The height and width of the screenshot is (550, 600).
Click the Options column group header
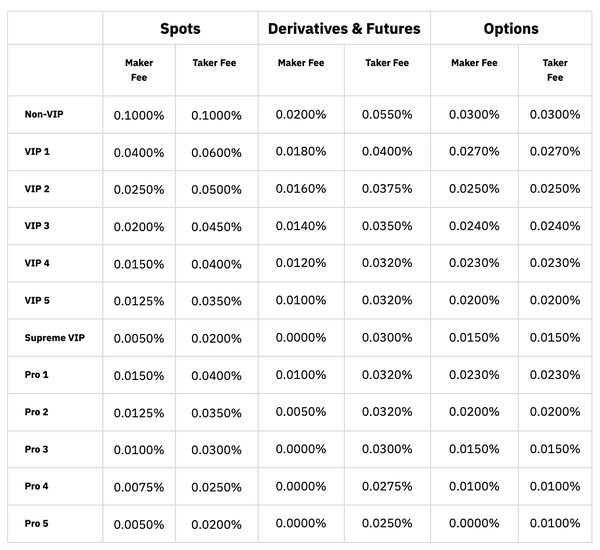511,29
